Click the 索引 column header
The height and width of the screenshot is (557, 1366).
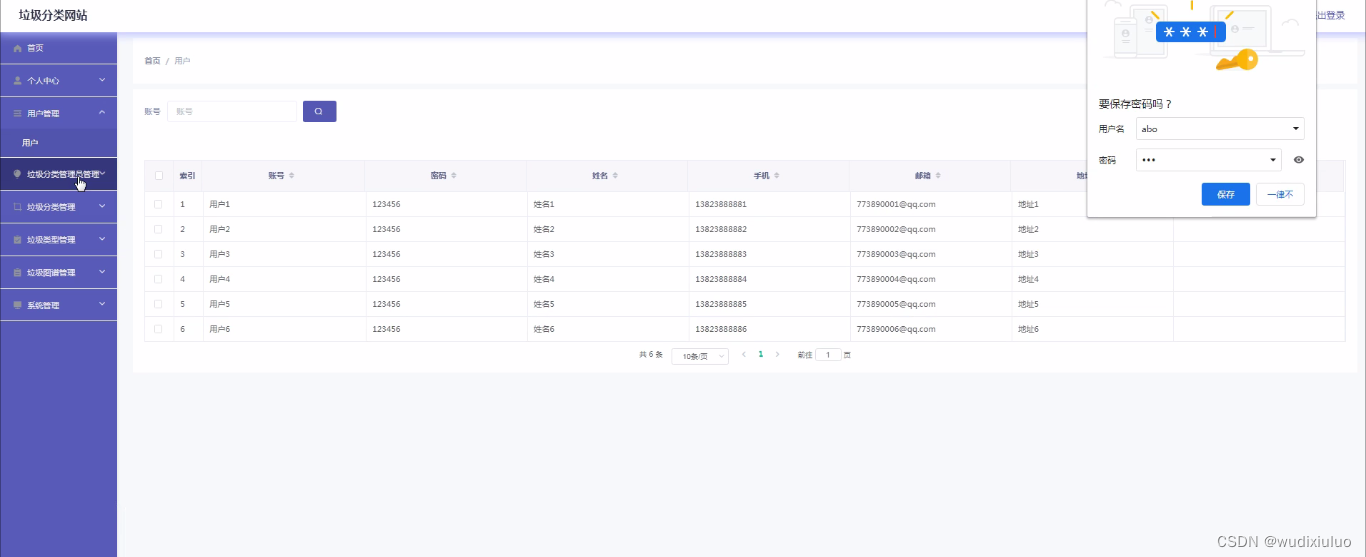(187, 176)
